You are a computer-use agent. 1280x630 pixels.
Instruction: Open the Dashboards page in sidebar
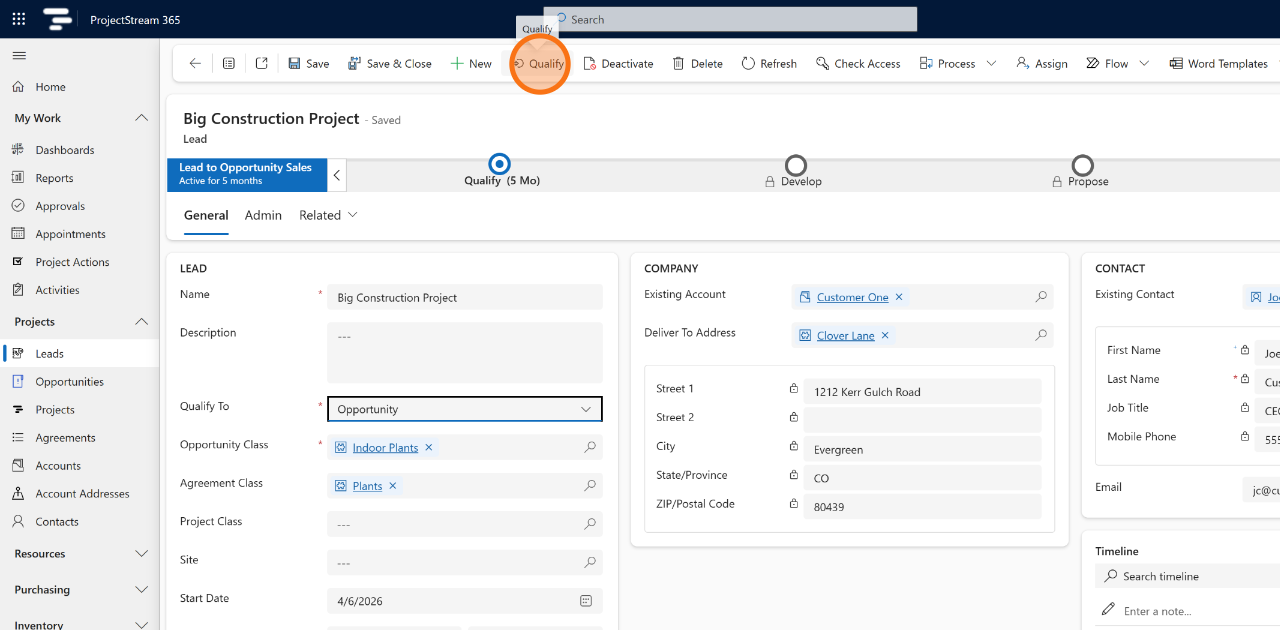[65, 150]
